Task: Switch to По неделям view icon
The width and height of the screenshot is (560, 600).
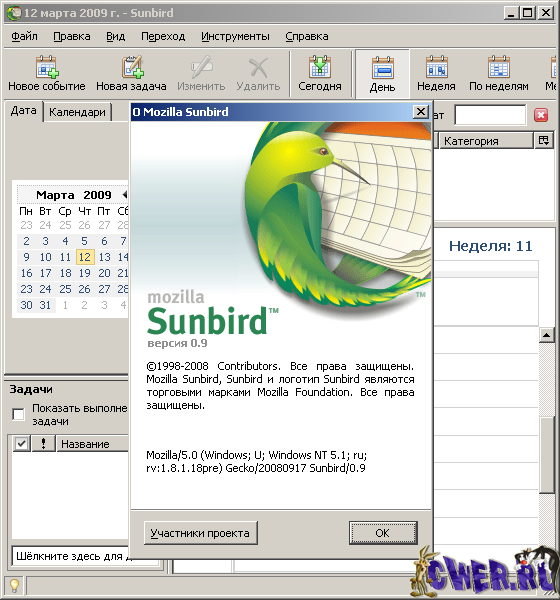Action: click(499, 67)
